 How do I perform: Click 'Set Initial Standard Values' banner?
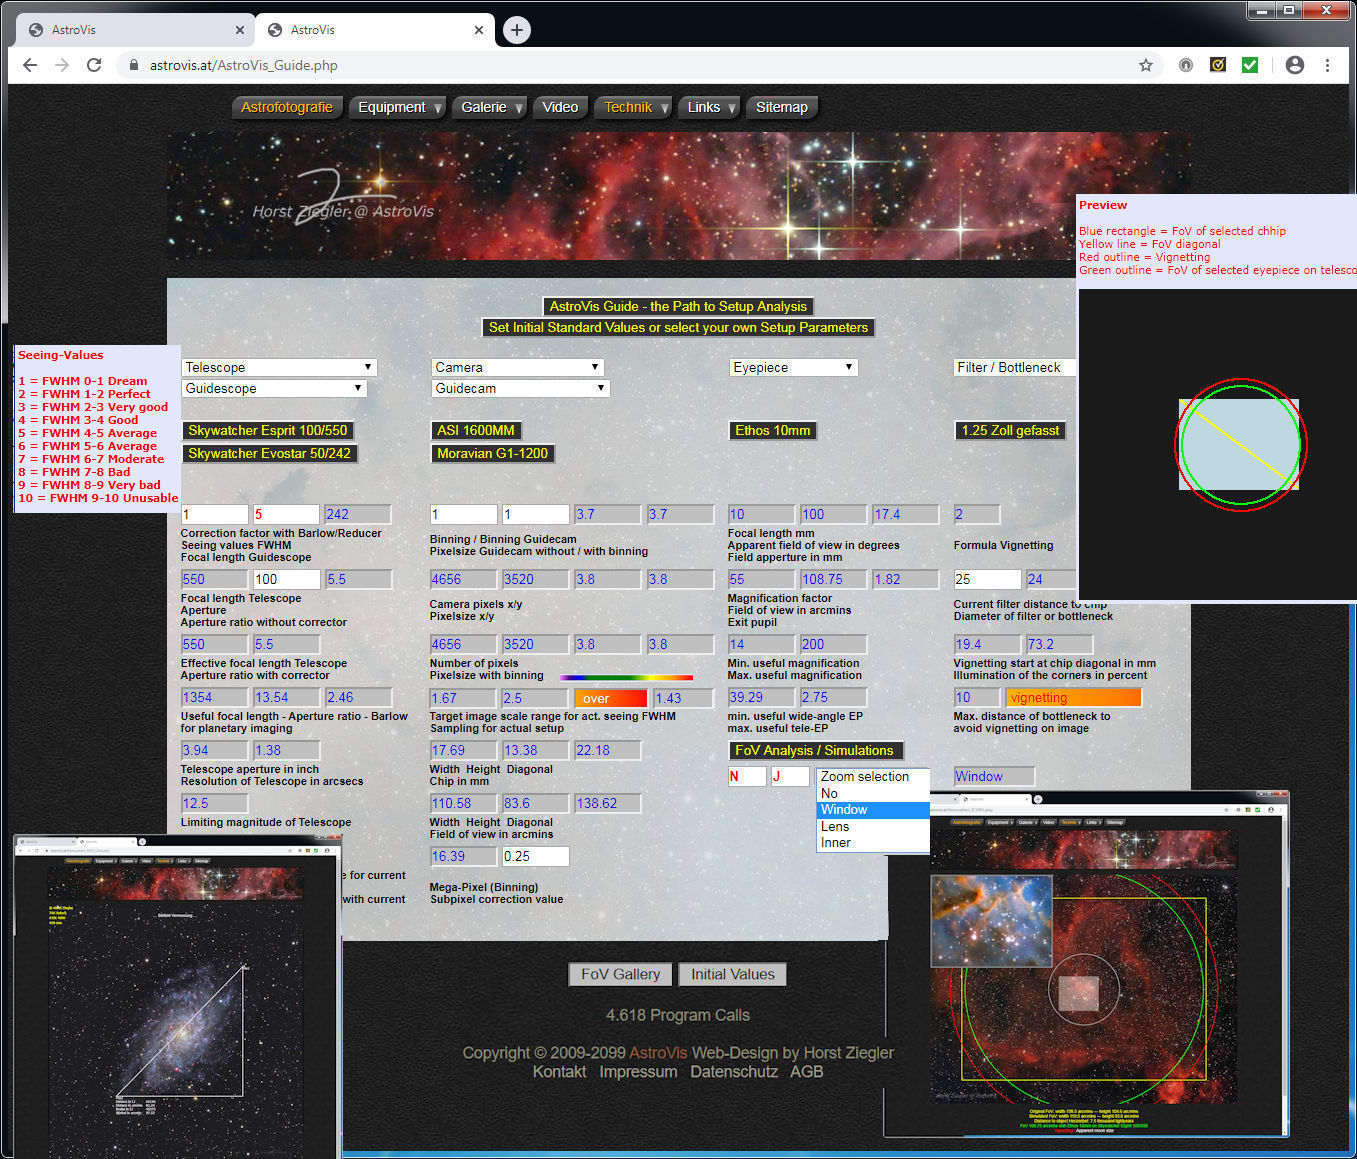click(678, 327)
